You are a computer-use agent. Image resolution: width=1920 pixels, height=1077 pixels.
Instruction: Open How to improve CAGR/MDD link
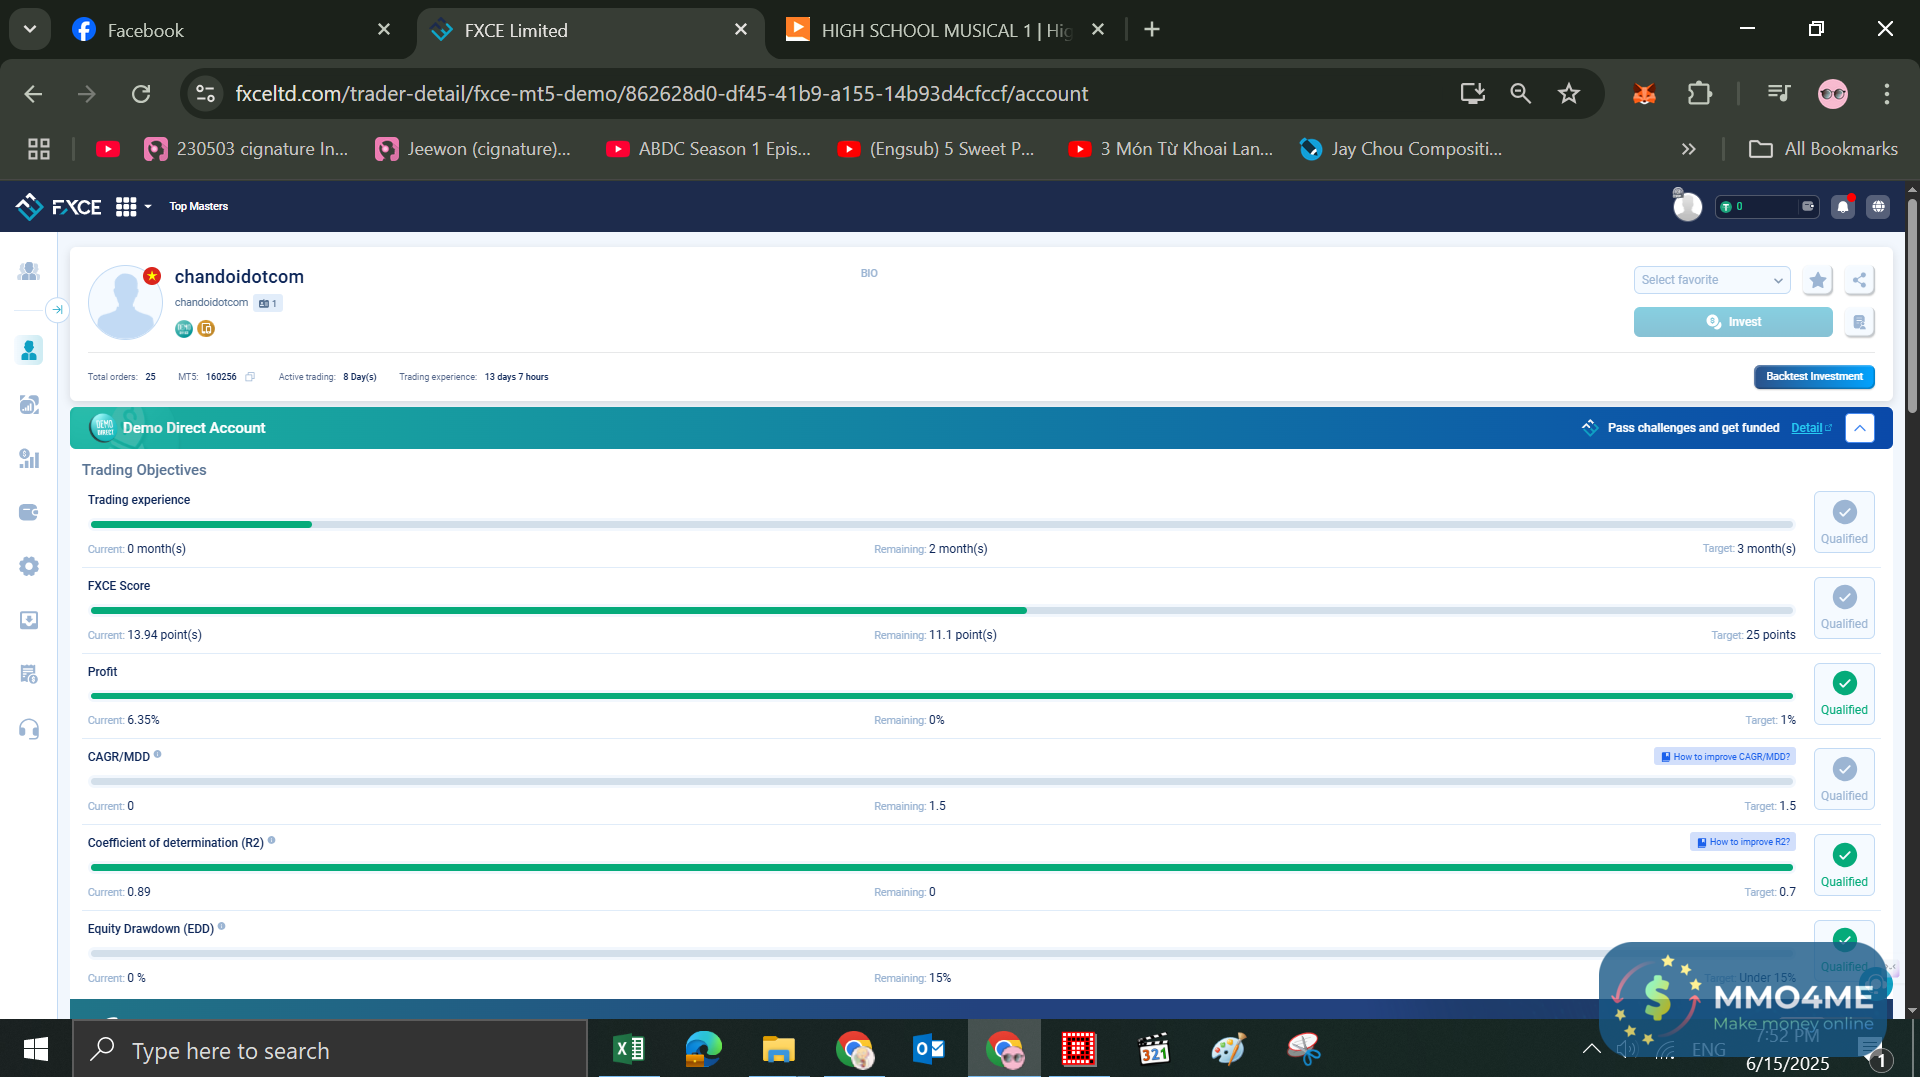pos(1725,757)
